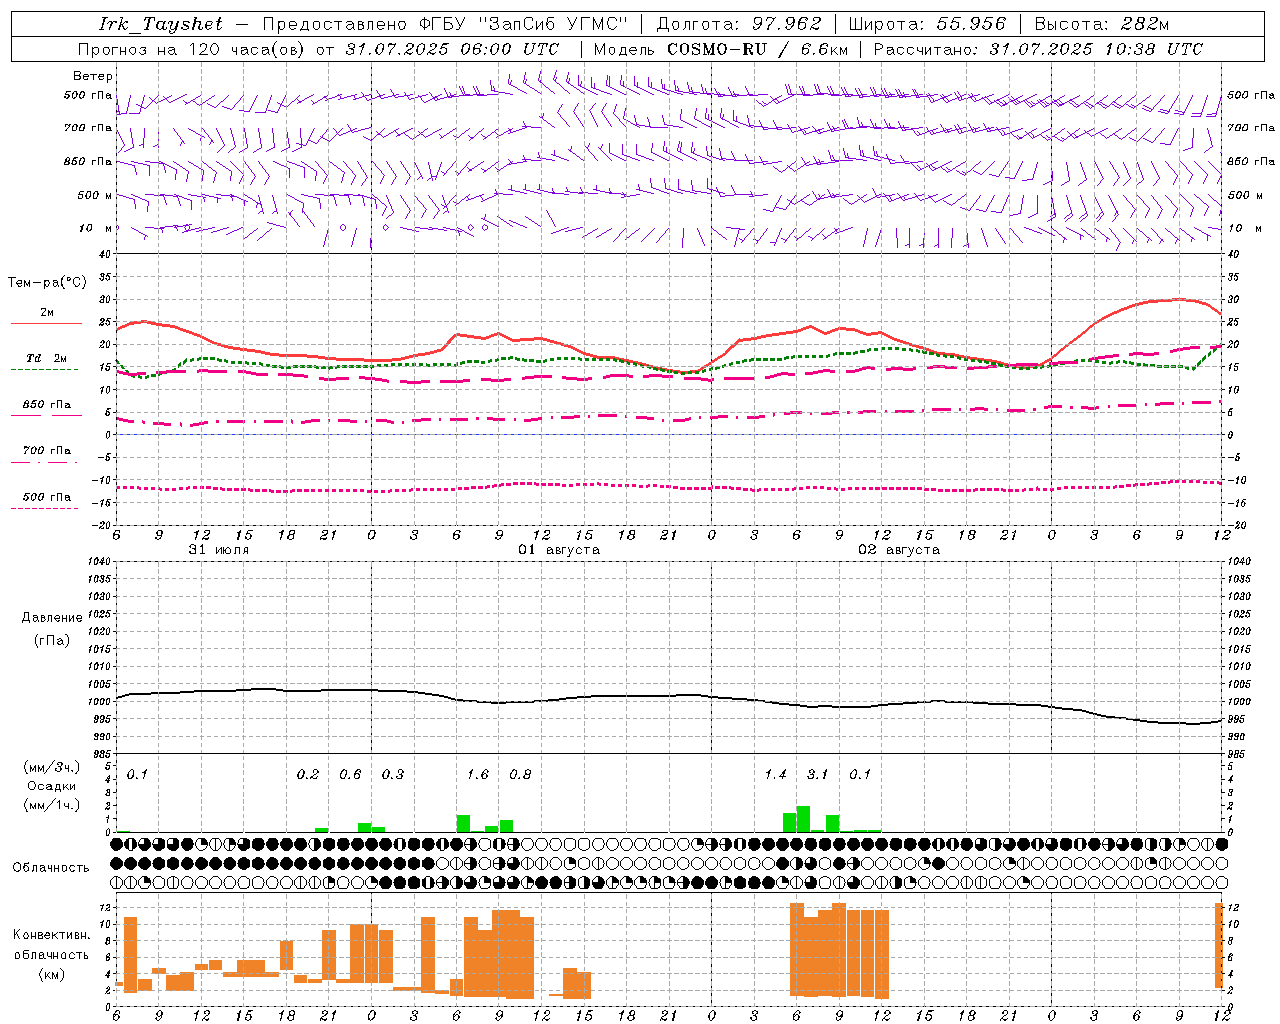
Task: Click the Ветер panel label
Action: (93, 76)
